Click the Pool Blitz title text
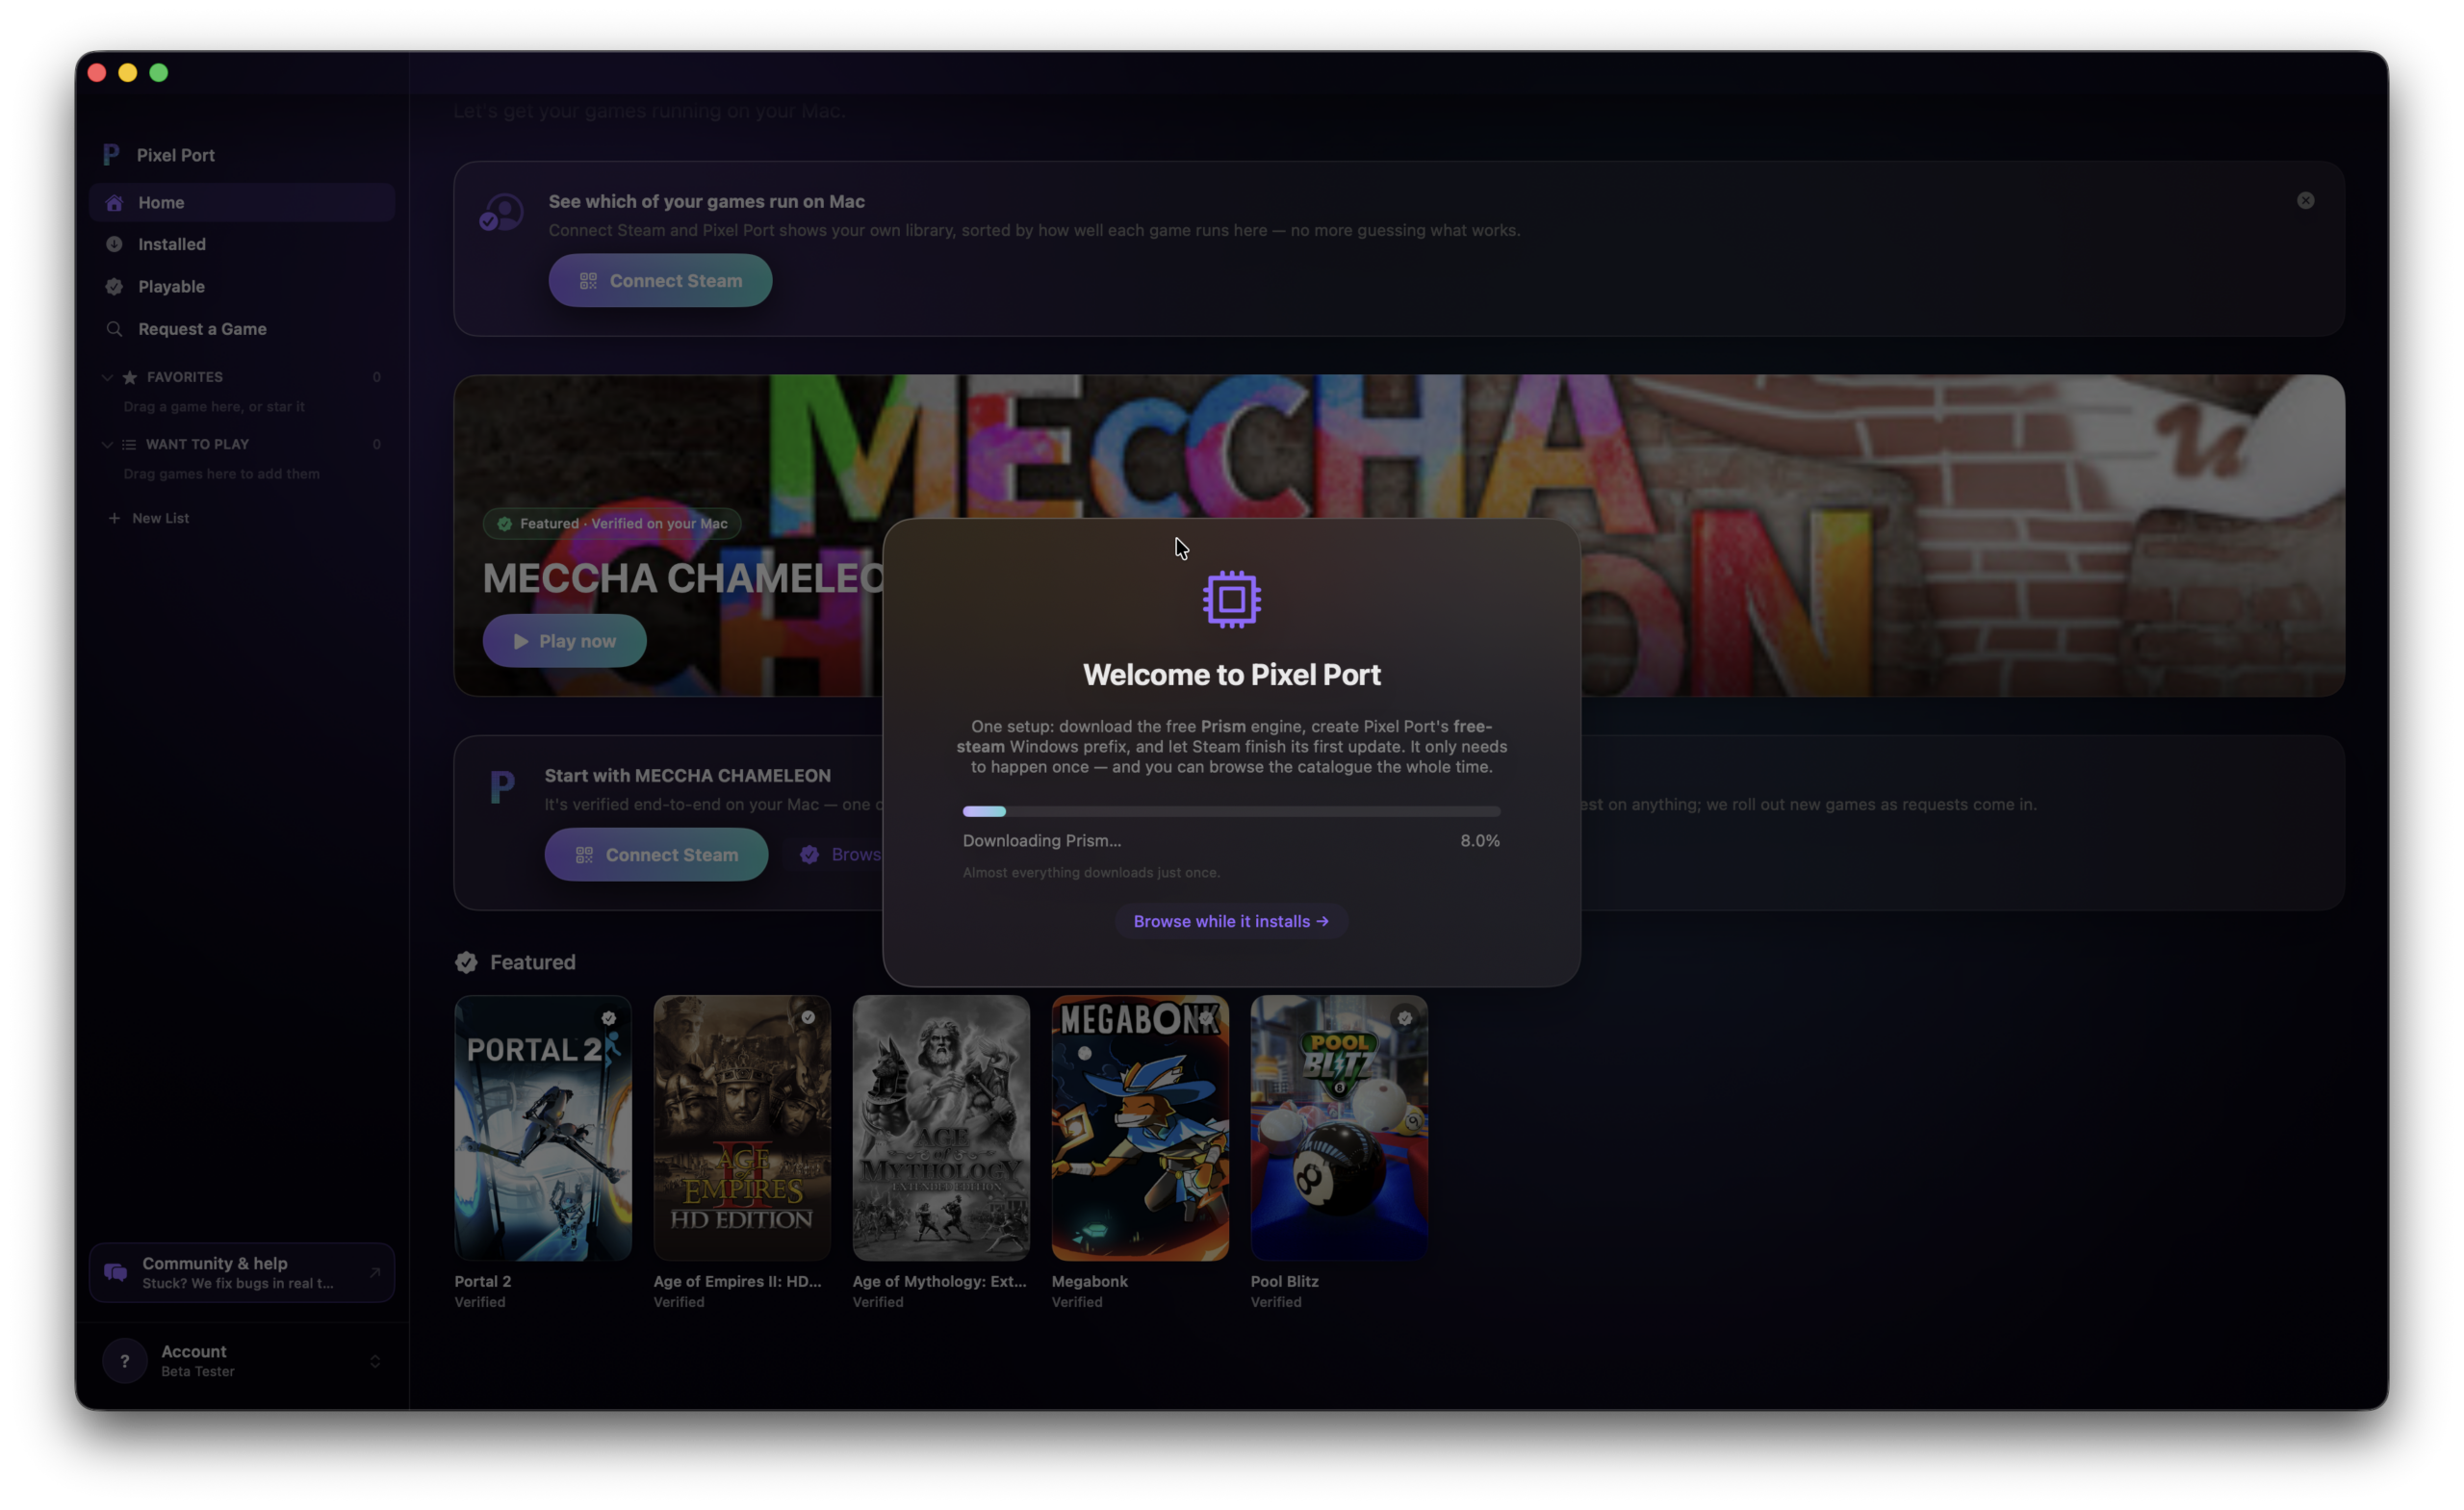The width and height of the screenshot is (2464, 1510). click(x=1284, y=1281)
